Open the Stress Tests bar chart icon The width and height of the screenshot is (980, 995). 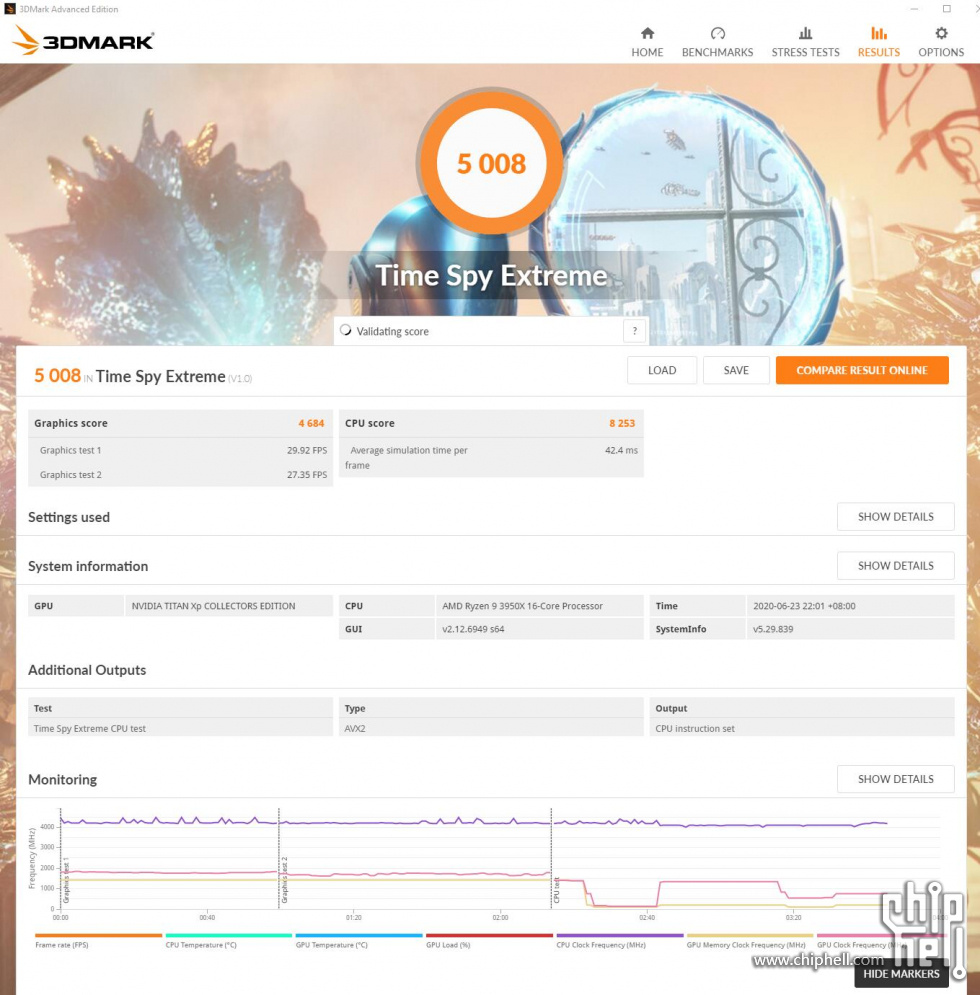805,33
